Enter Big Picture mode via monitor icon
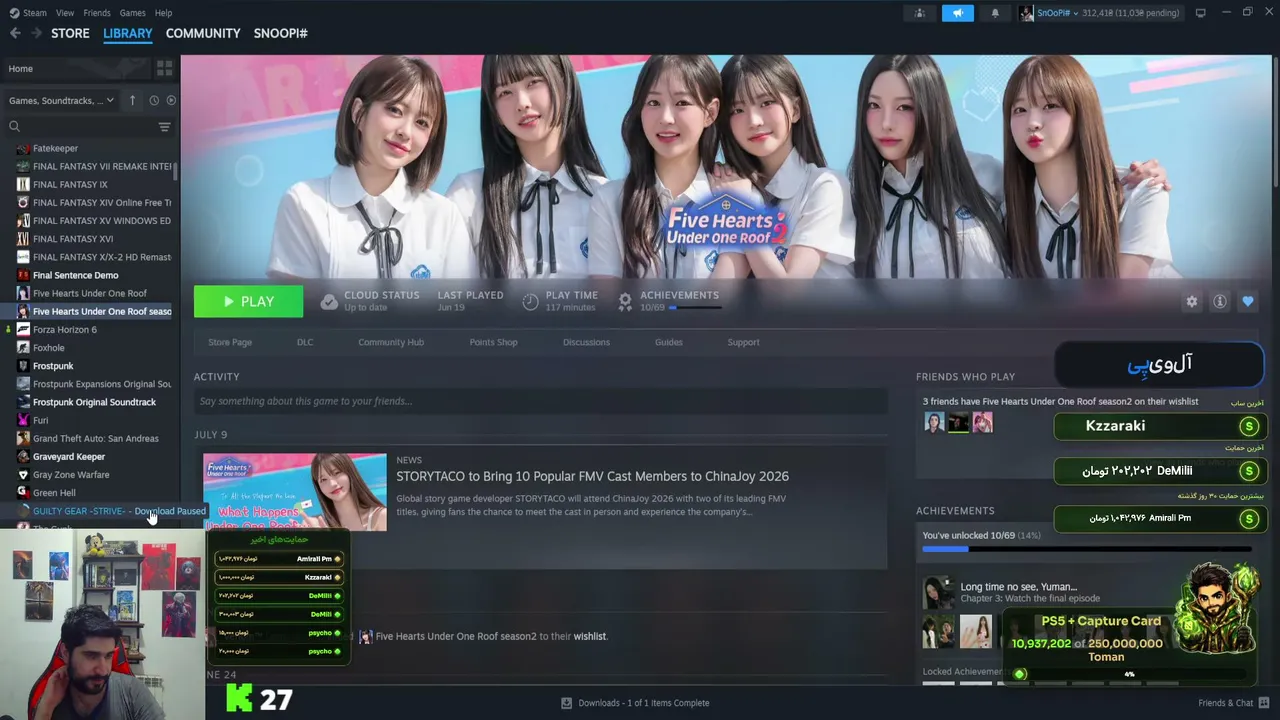This screenshot has width=1280, height=720. click(1200, 13)
